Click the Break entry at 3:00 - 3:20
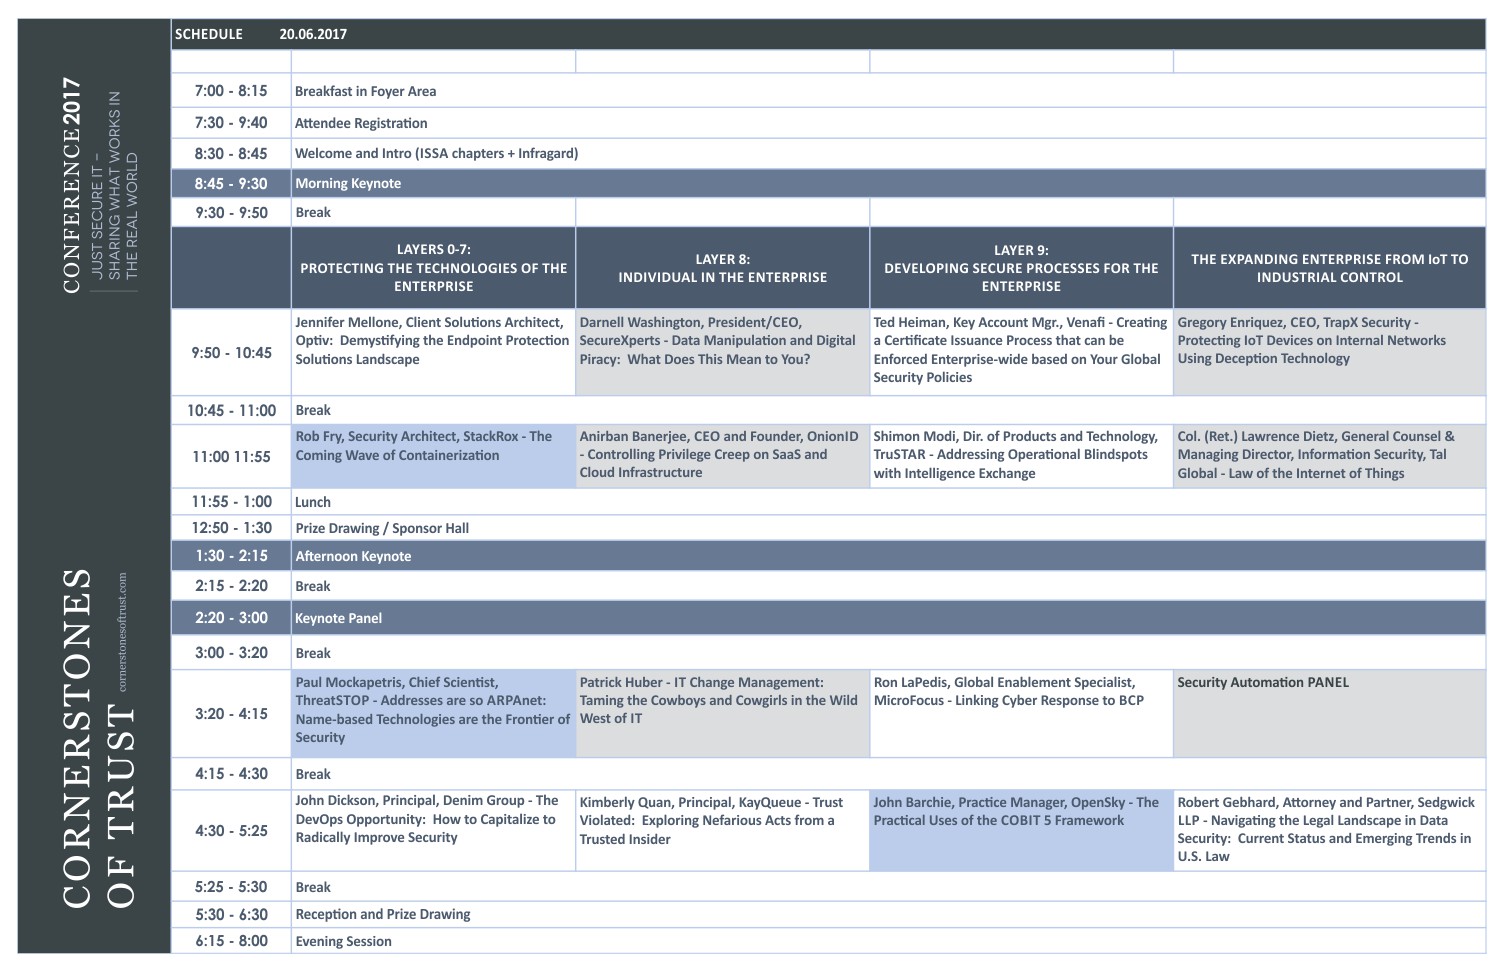This screenshot has height=971, width=1500. point(313,653)
